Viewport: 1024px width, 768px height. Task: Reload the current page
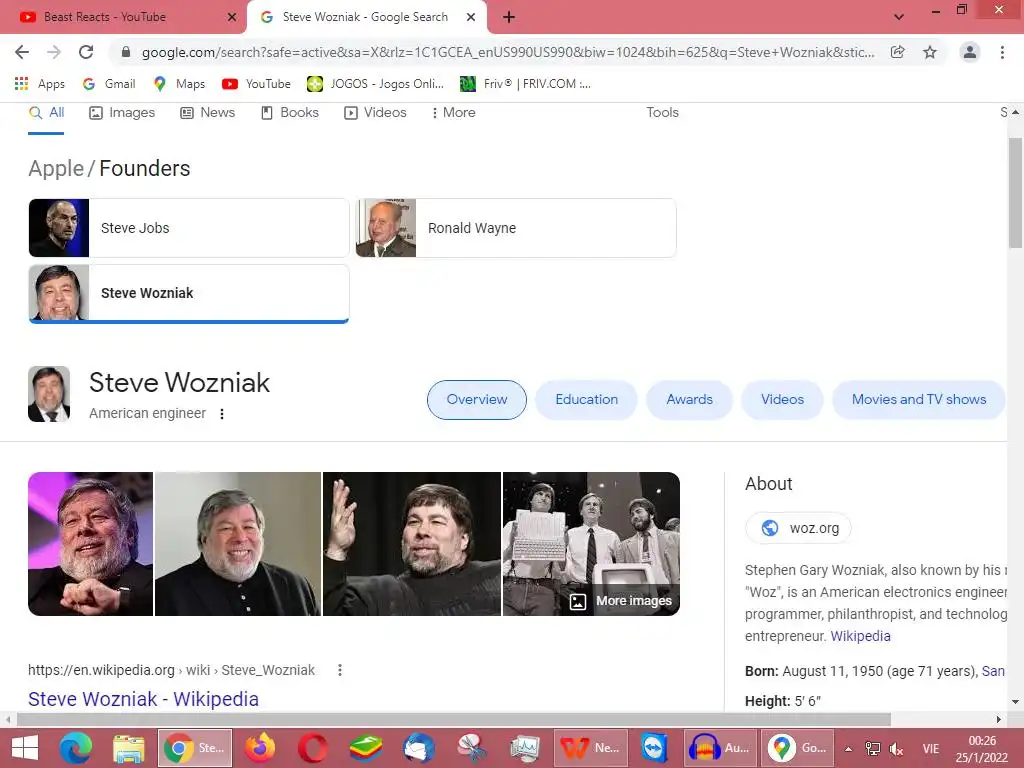pyautogui.click(x=86, y=52)
